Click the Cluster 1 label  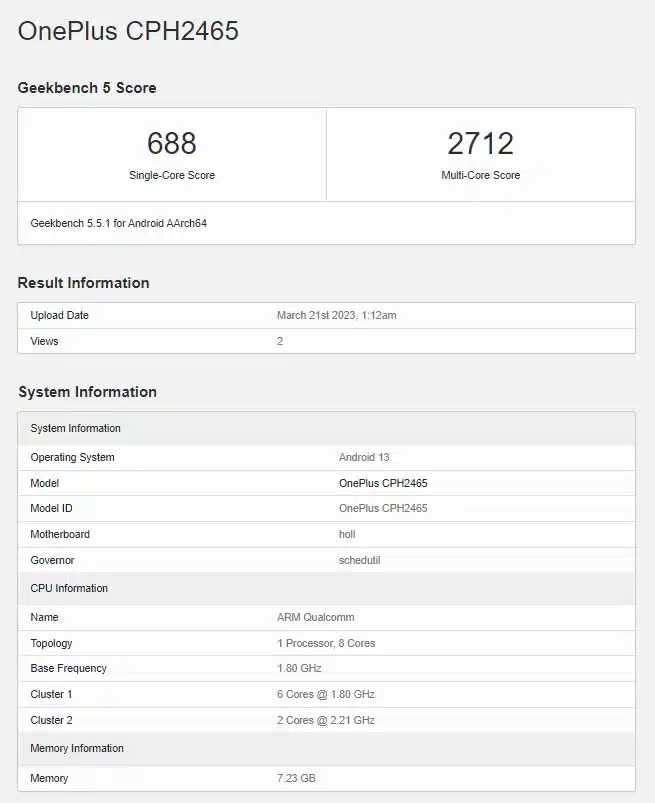pyautogui.click(x=51, y=694)
